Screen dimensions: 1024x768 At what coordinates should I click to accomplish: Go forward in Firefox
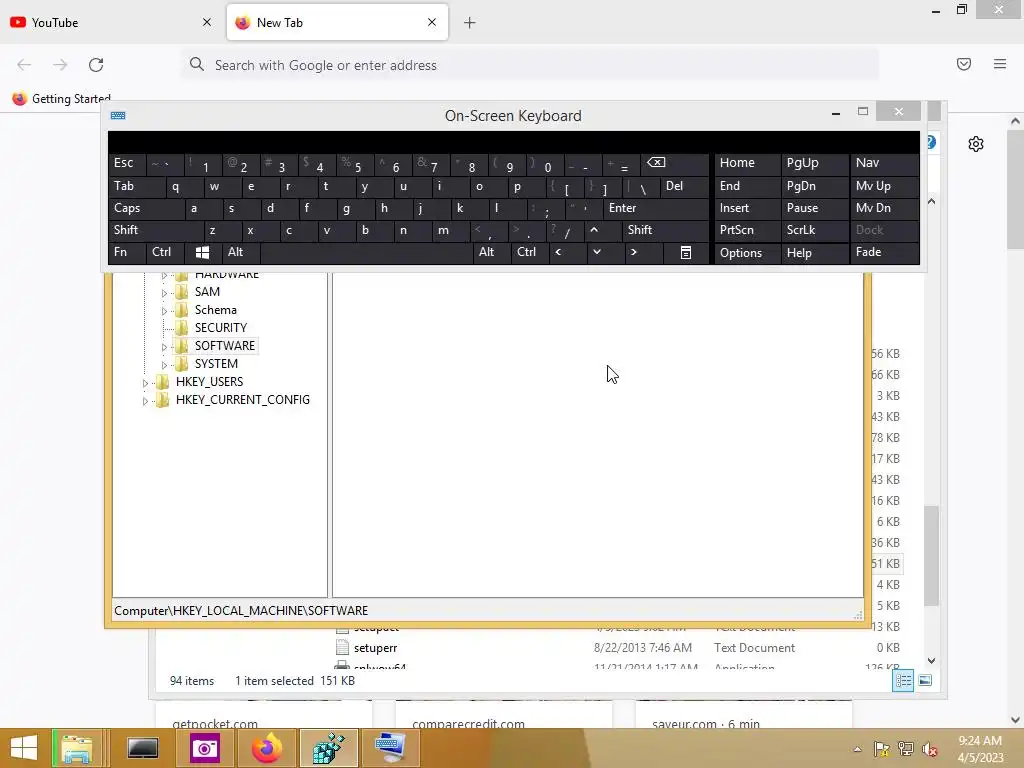tap(60, 65)
